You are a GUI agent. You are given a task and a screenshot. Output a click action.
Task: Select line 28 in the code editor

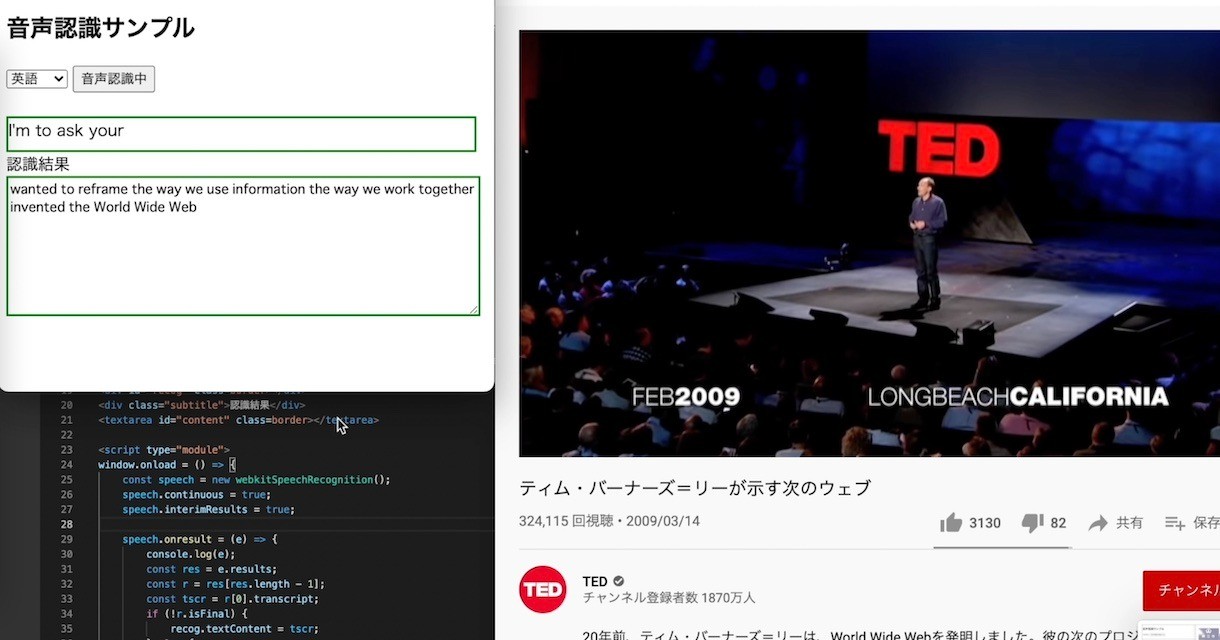coord(200,524)
